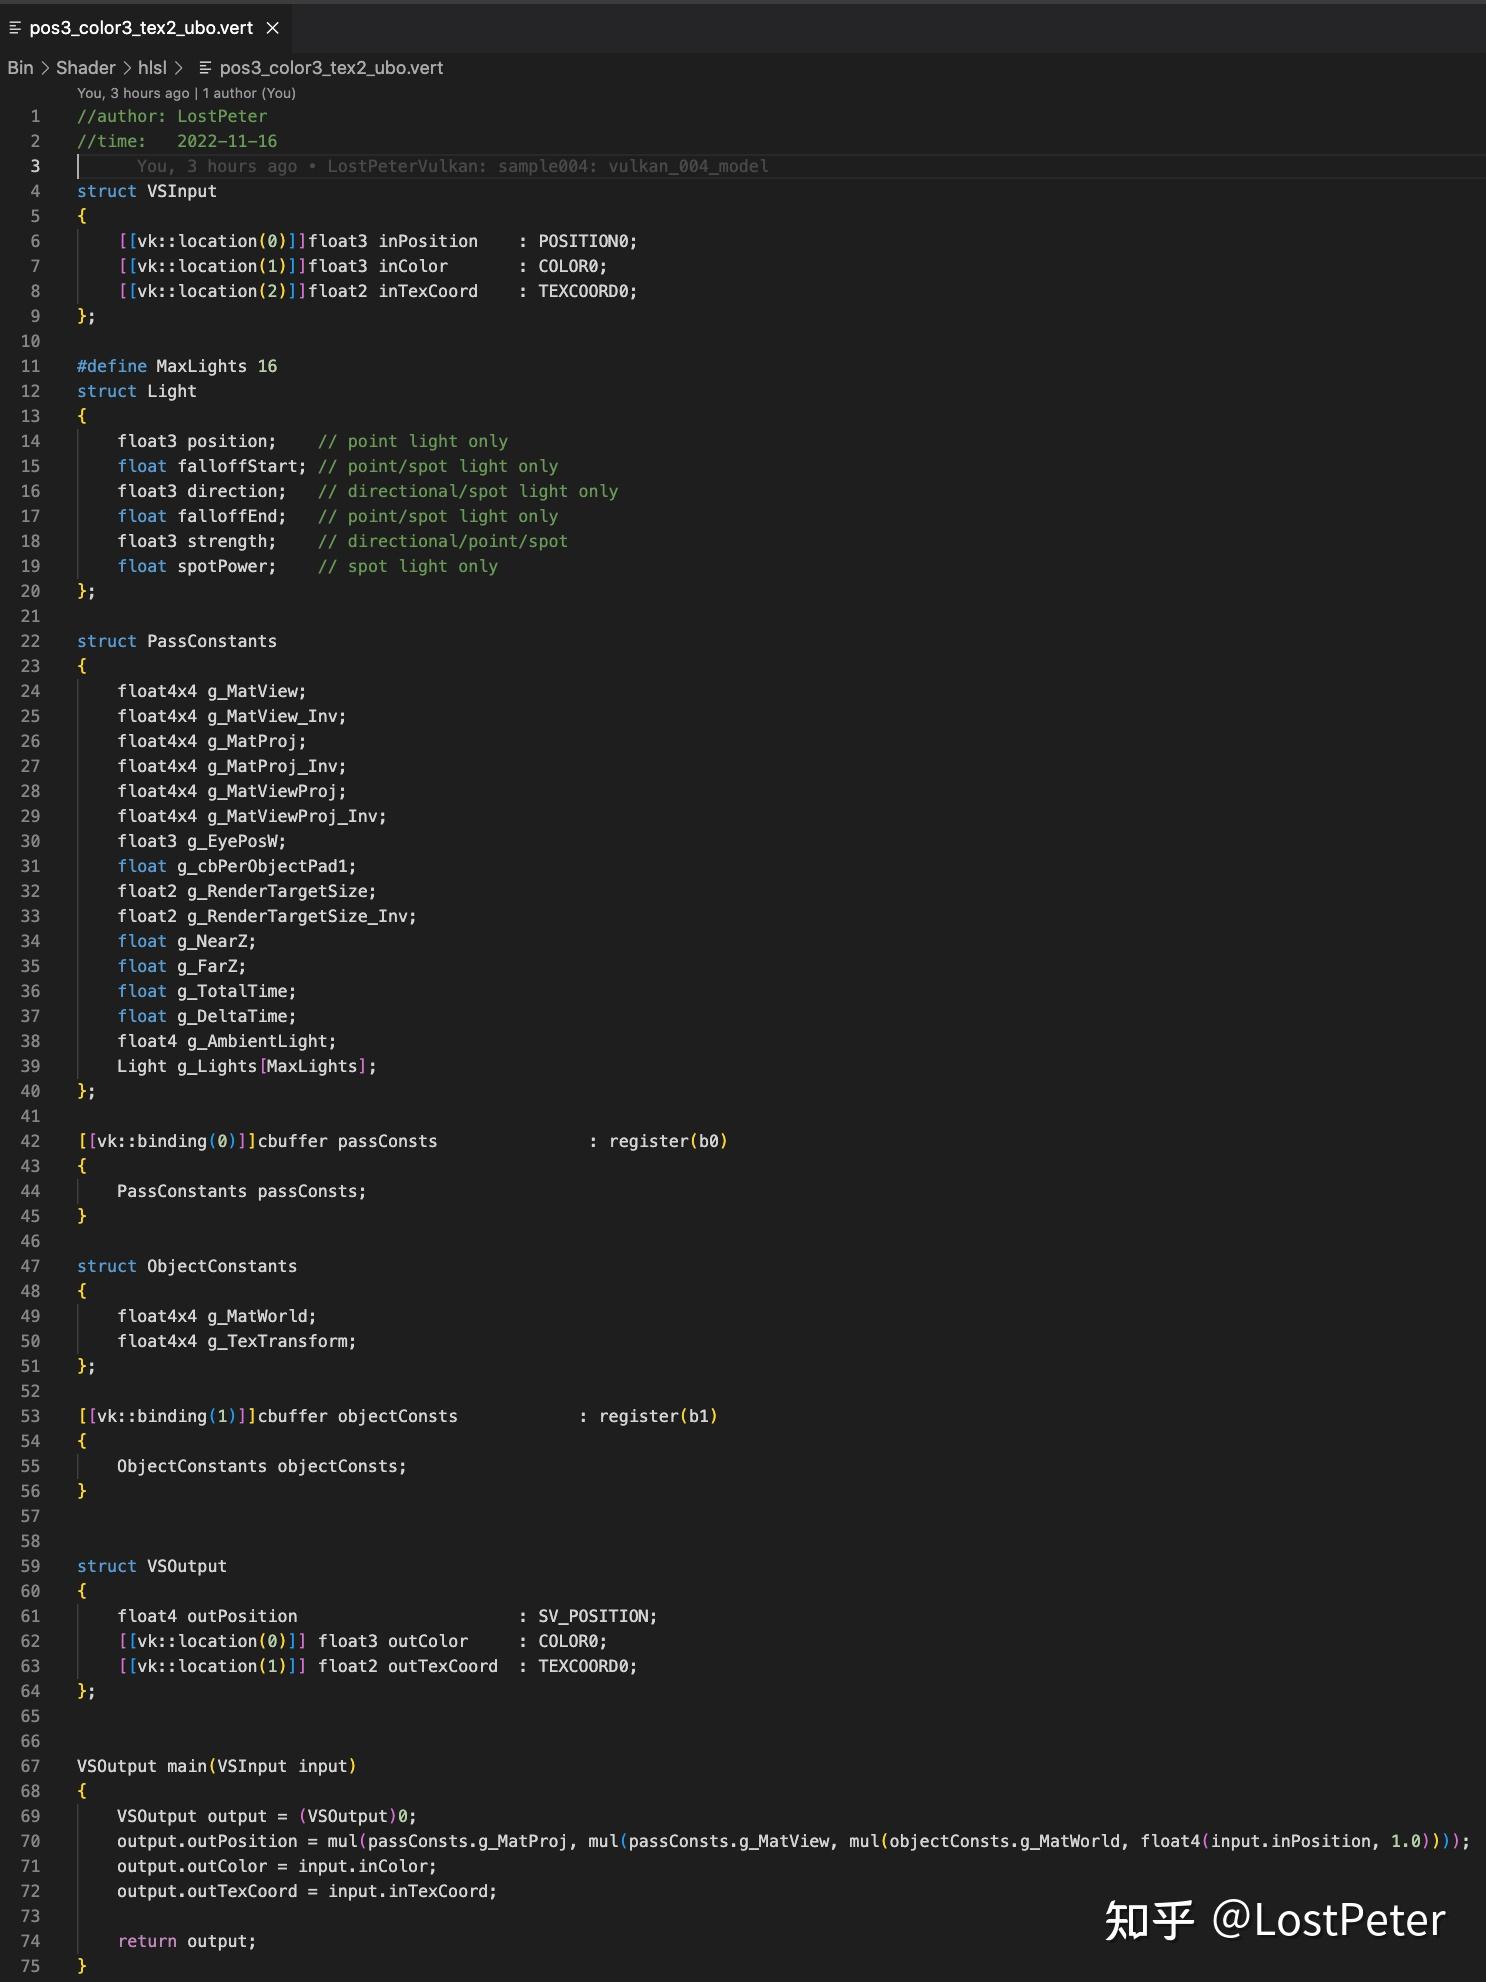Click the file icon on the editor tab

pos(15,28)
